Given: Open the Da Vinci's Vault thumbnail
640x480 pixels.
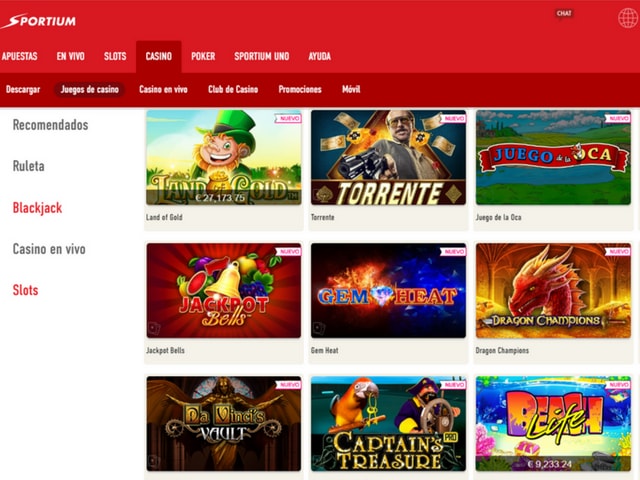Looking at the screenshot, I should click(224, 424).
